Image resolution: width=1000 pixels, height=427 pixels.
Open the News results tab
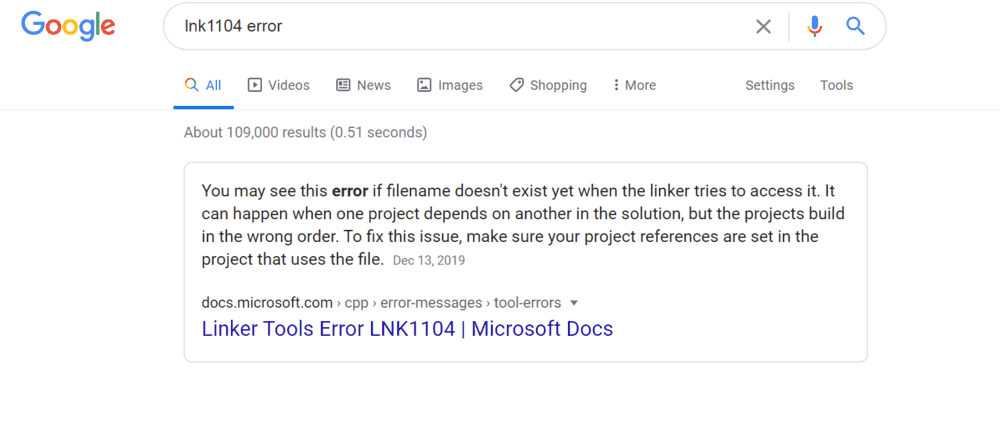click(363, 86)
